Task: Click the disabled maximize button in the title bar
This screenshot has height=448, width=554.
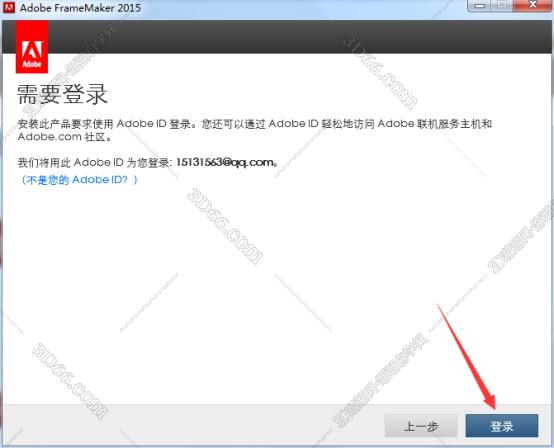Action: coord(503,5)
